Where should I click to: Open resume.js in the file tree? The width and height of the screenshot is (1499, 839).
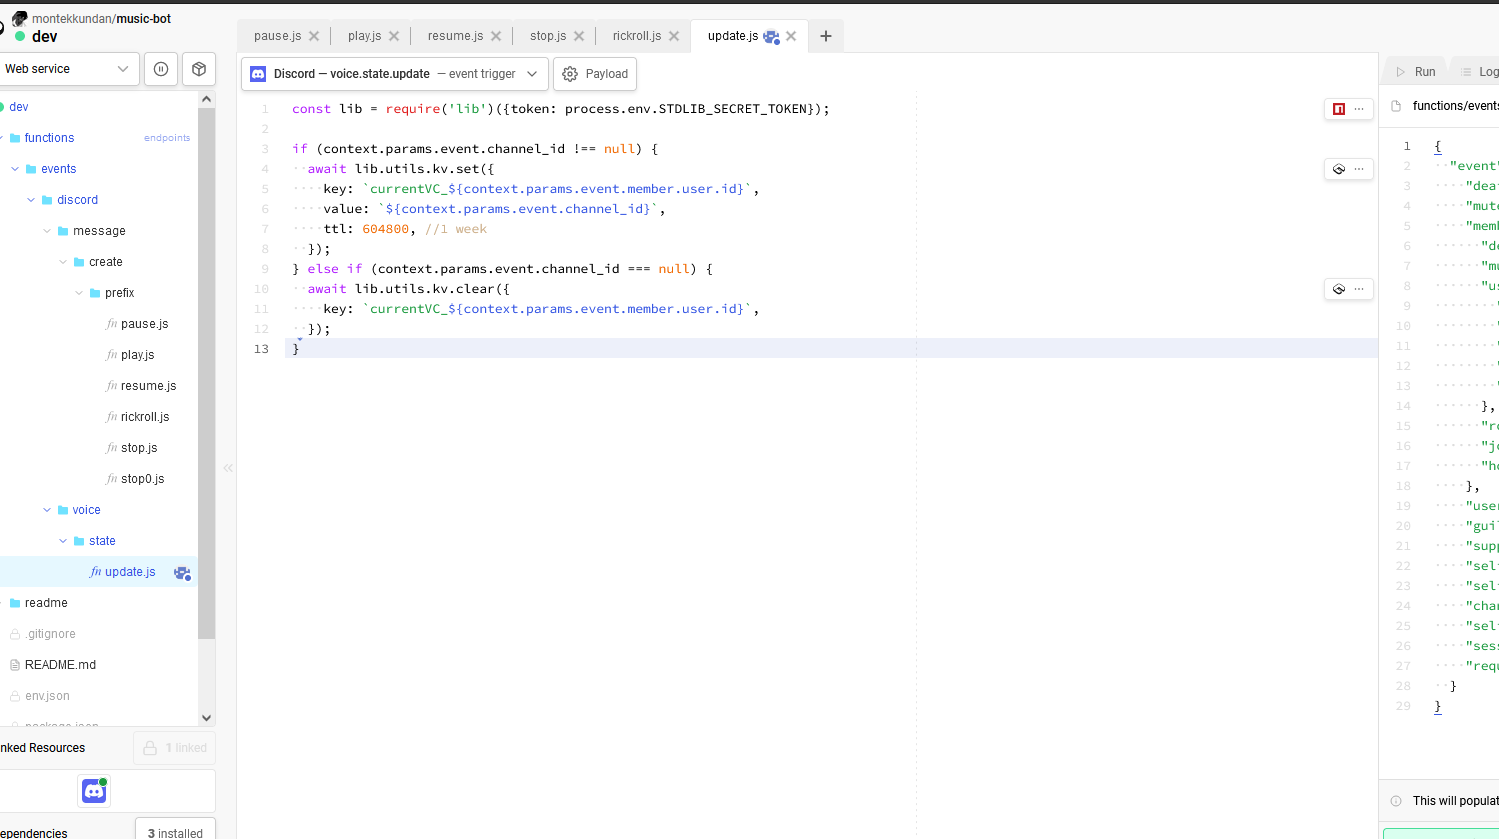[148, 386]
